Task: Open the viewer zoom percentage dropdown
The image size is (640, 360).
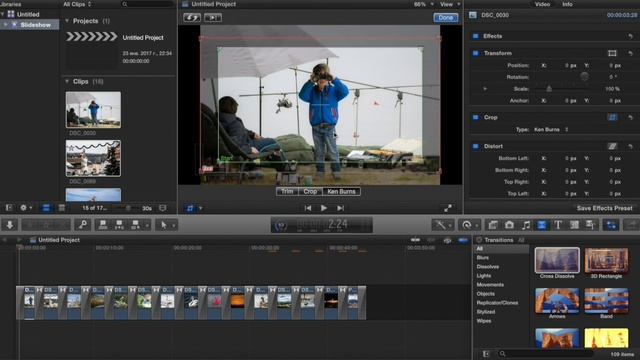Action: tap(423, 4)
